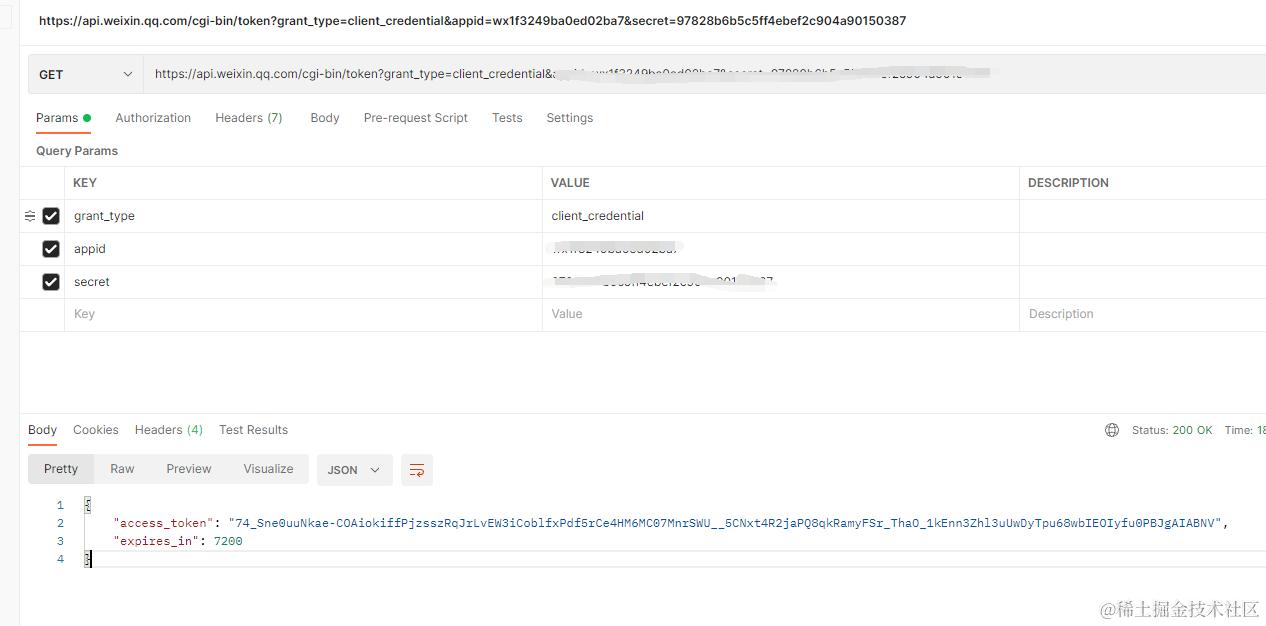Uncheck the grant_type parameter checkbox
The height and width of the screenshot is (626, 1266).
(51, 216)
